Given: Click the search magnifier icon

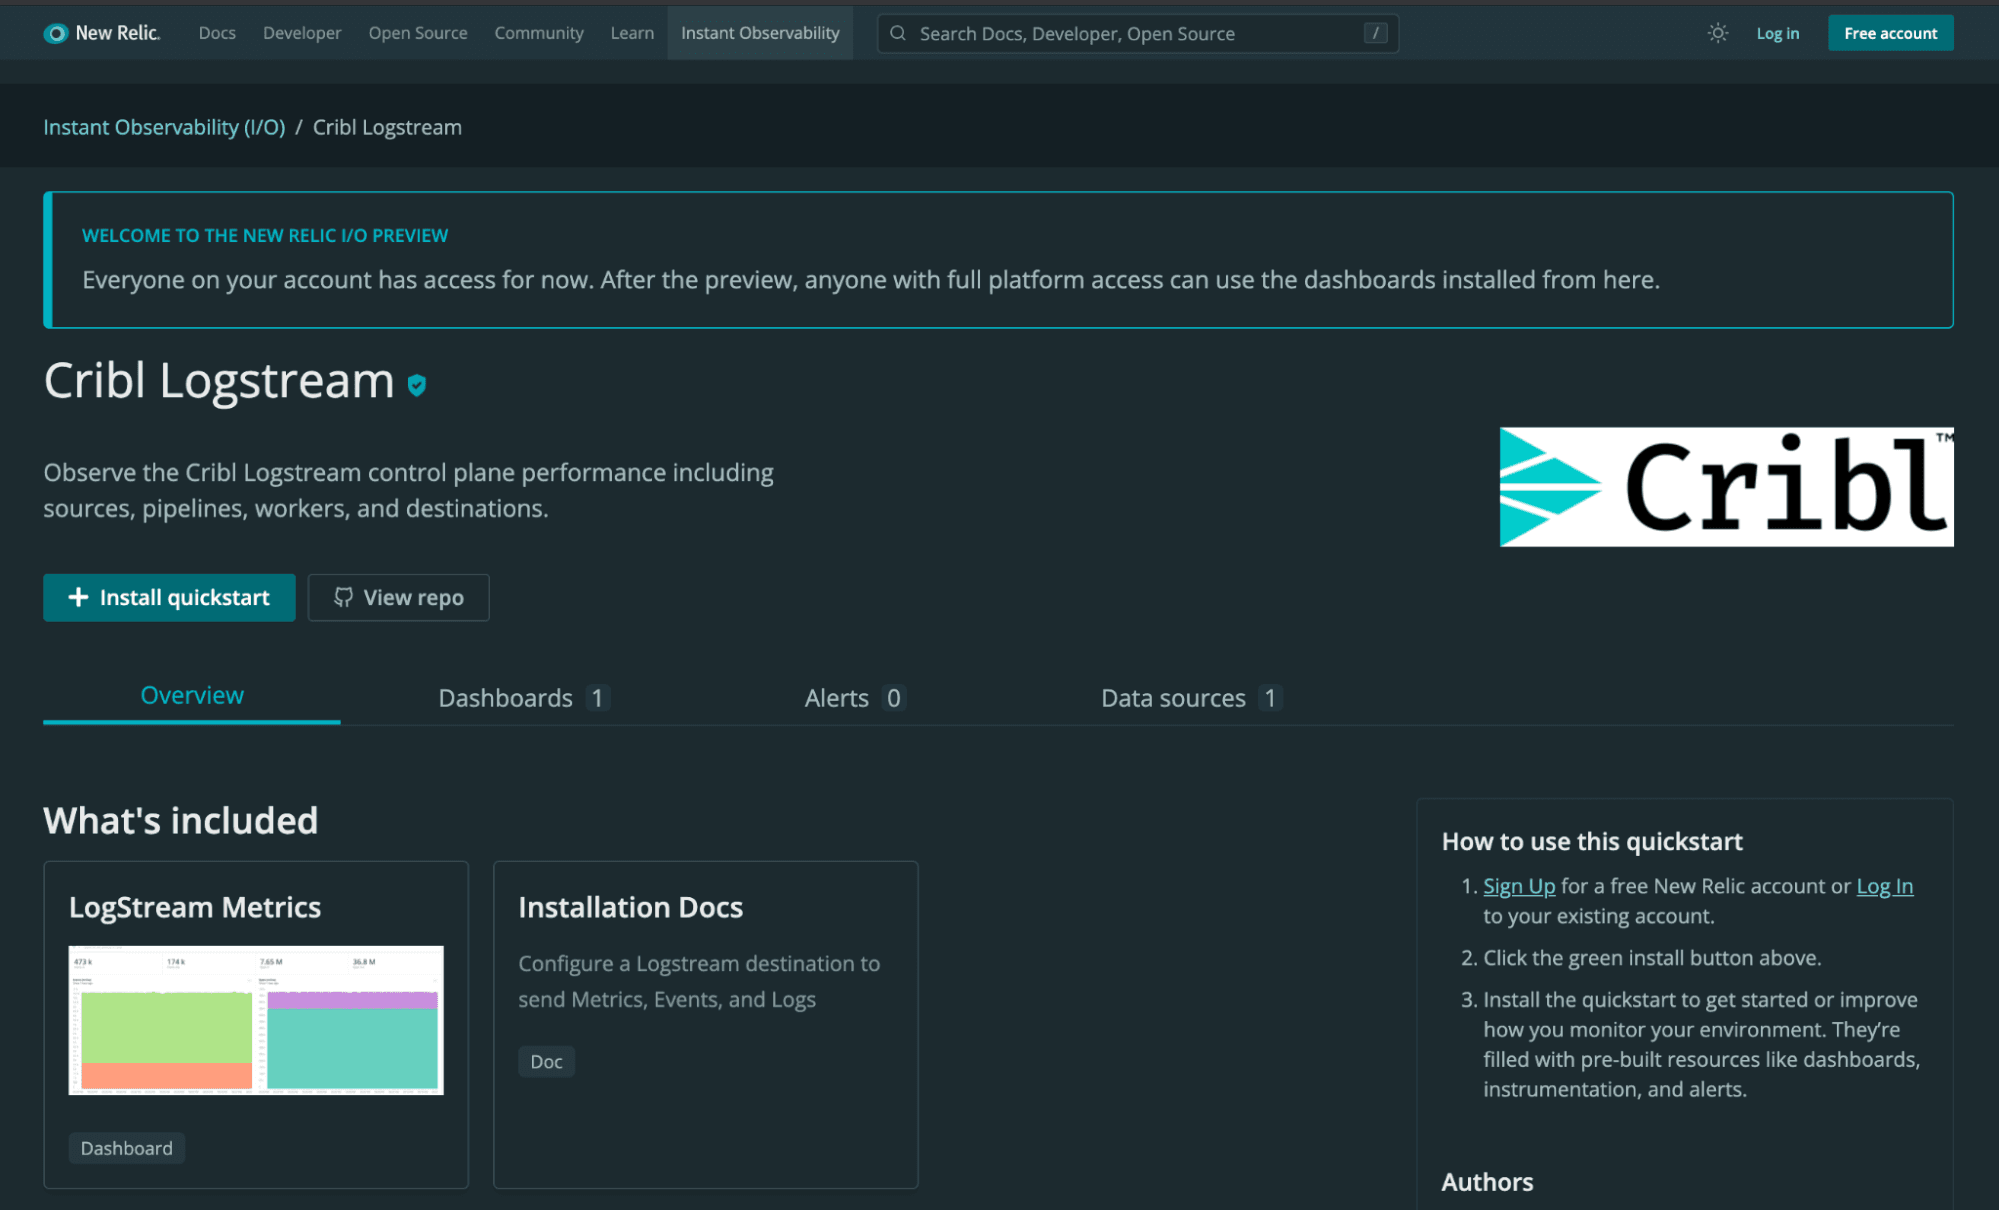Looking at the screenshot, I should click(898, 33).
